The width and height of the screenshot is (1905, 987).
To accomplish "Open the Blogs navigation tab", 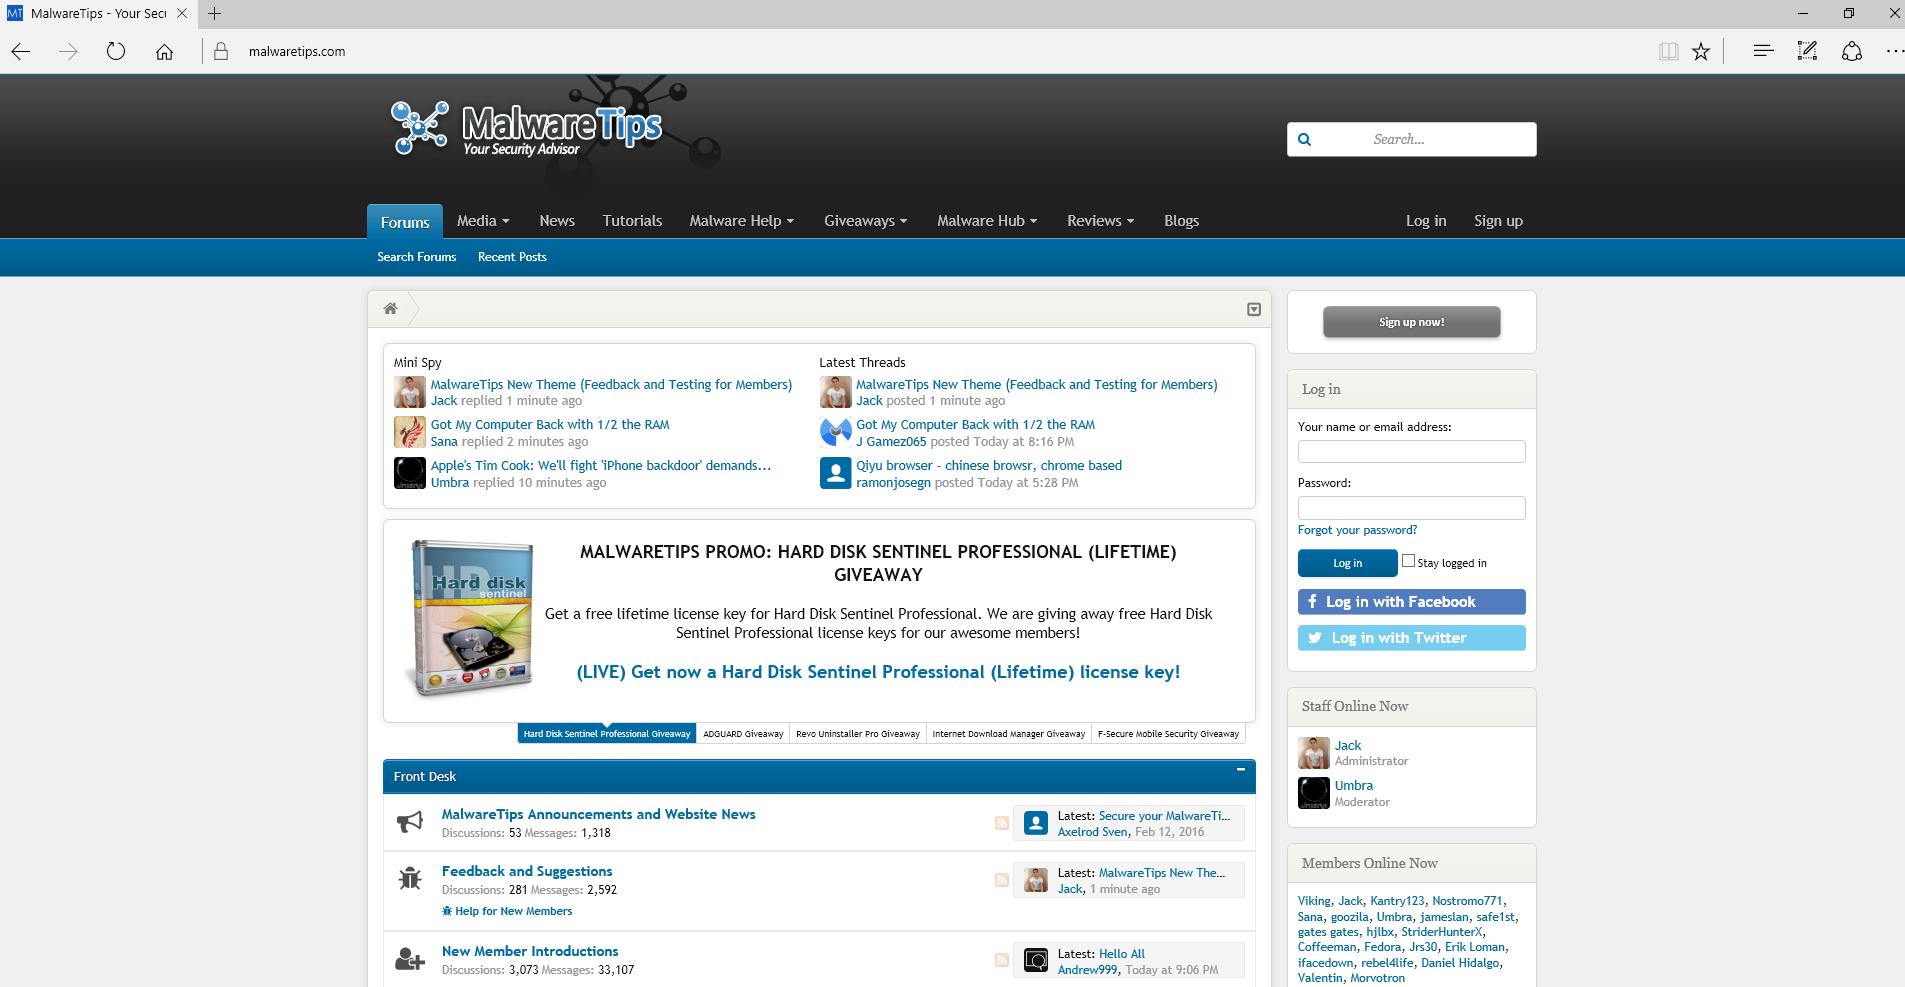I will point(1181,221).
